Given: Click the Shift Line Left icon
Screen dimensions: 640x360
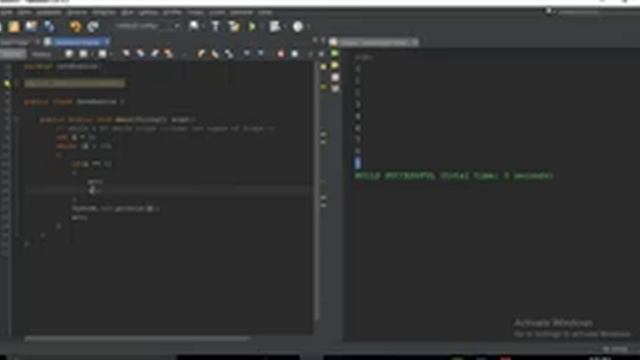Looking at the screenshot, I should click(247, 54).
